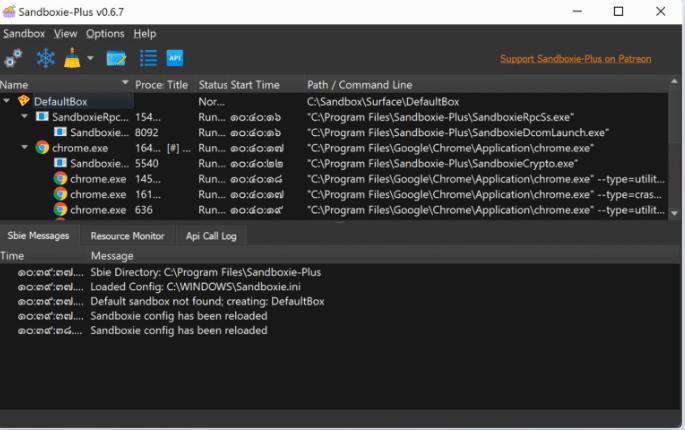Sort by Start Time column header
685x430 pixels.
click(253, 85)
